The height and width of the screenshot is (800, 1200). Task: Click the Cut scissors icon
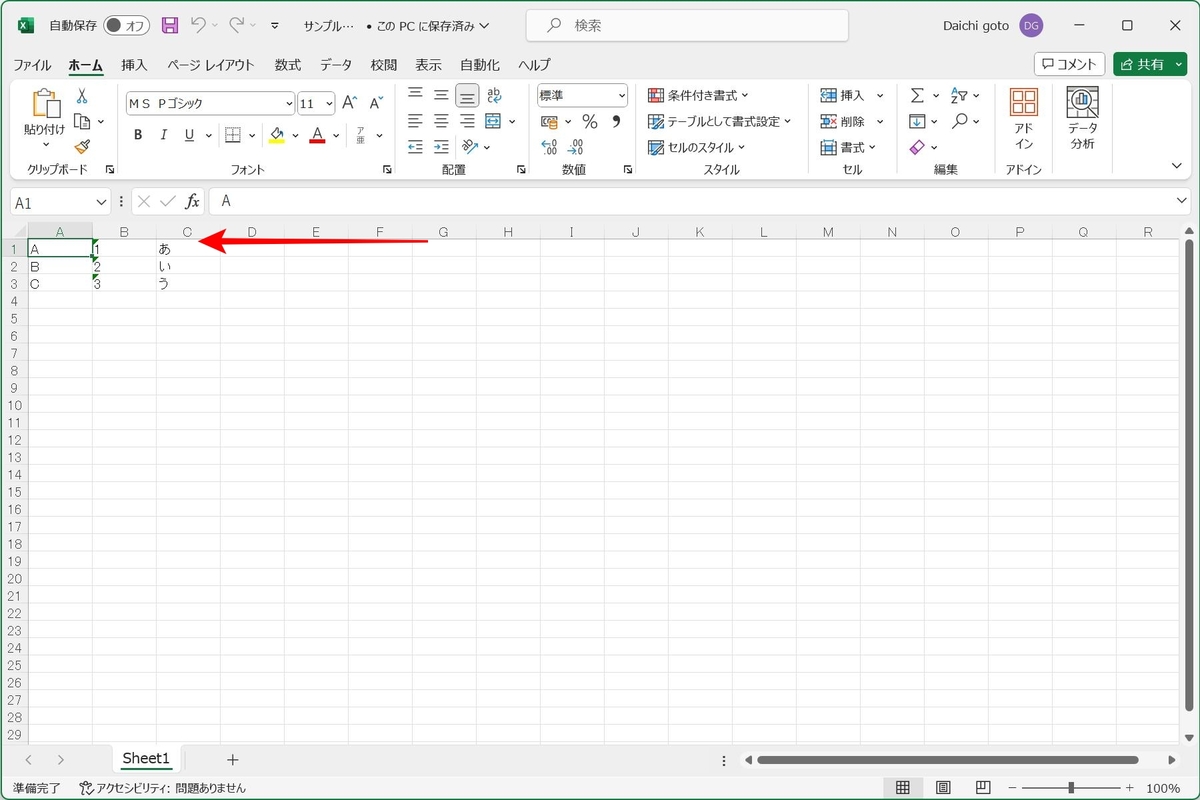click(82, 96)
